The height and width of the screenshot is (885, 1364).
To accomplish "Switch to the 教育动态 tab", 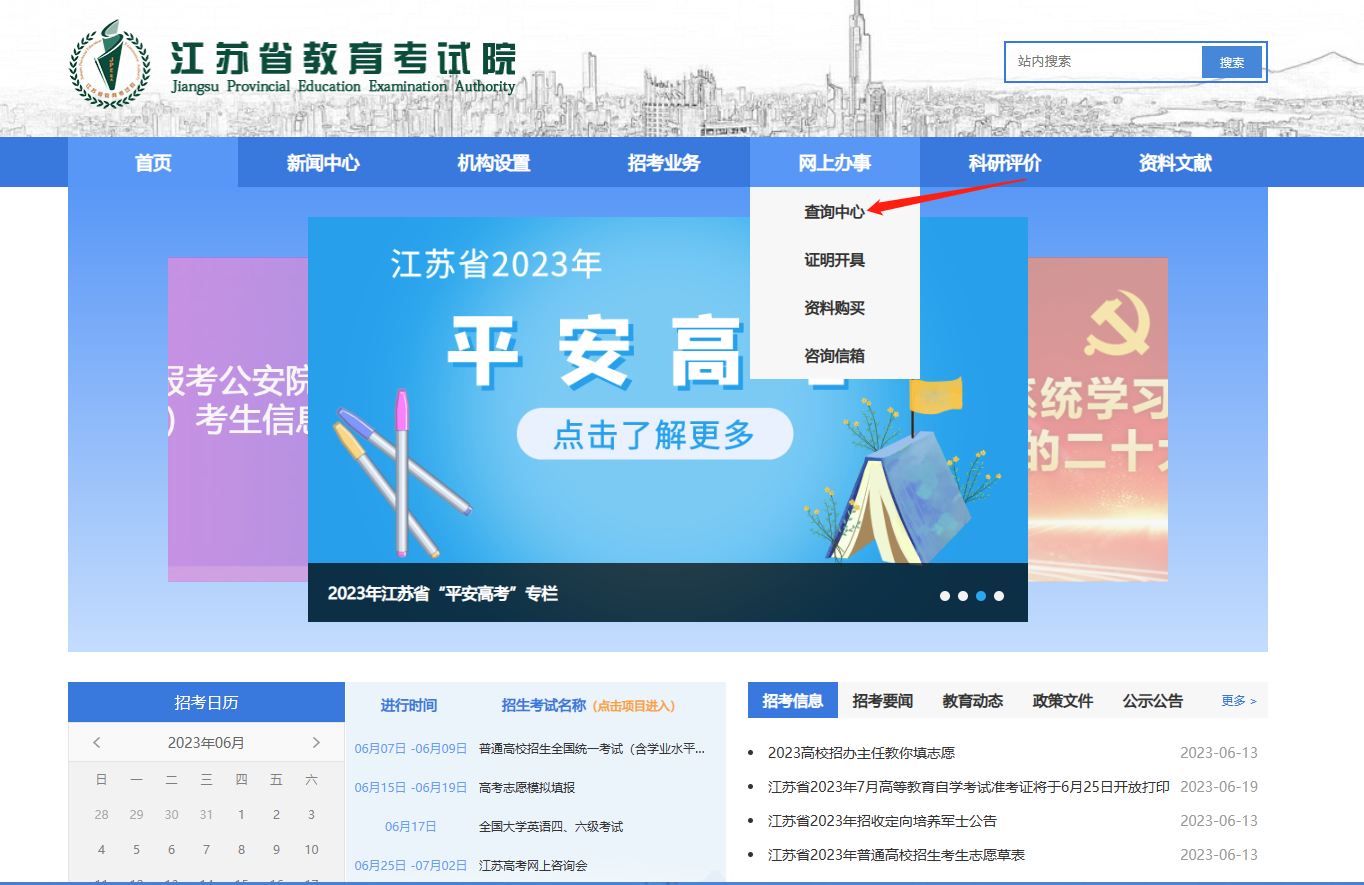I will tap(973, 700).
